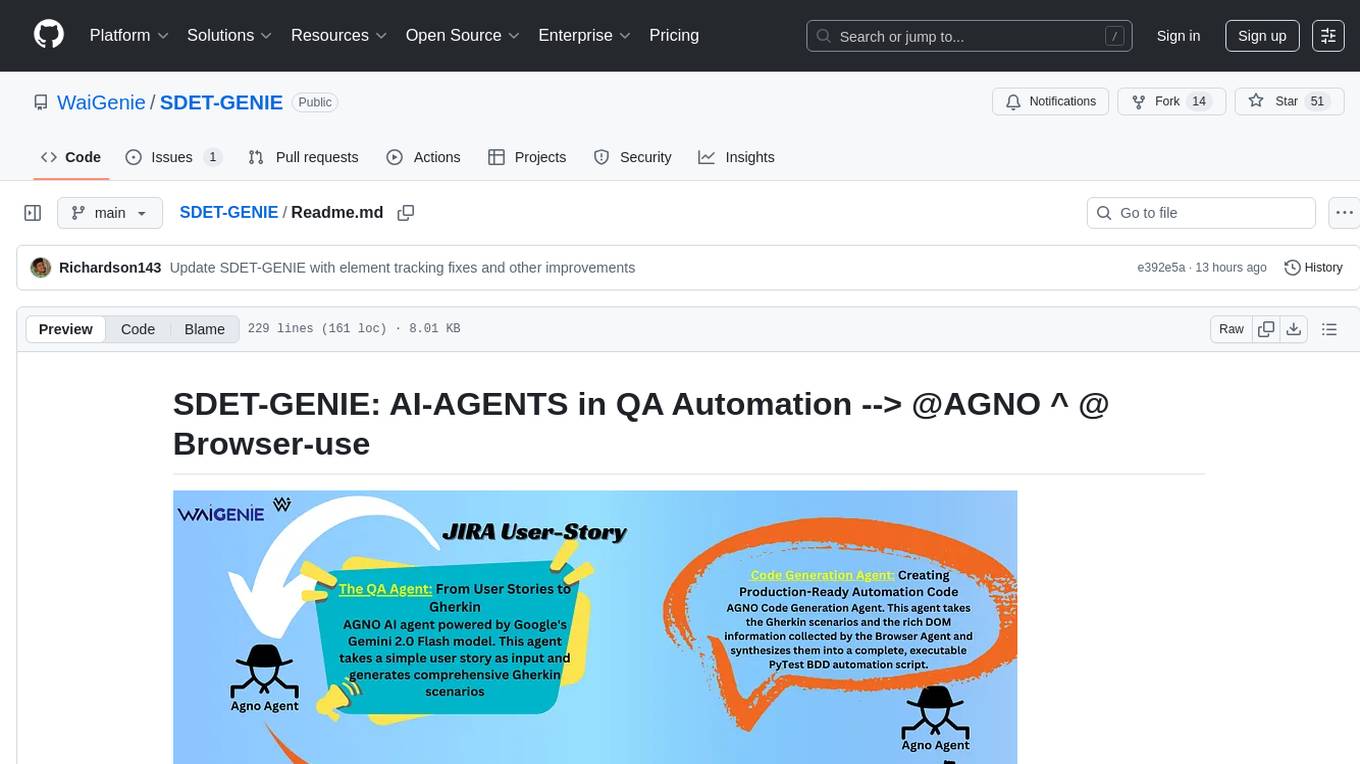
Task: Switch to the Projects tab
Action: tap(527, 157)
